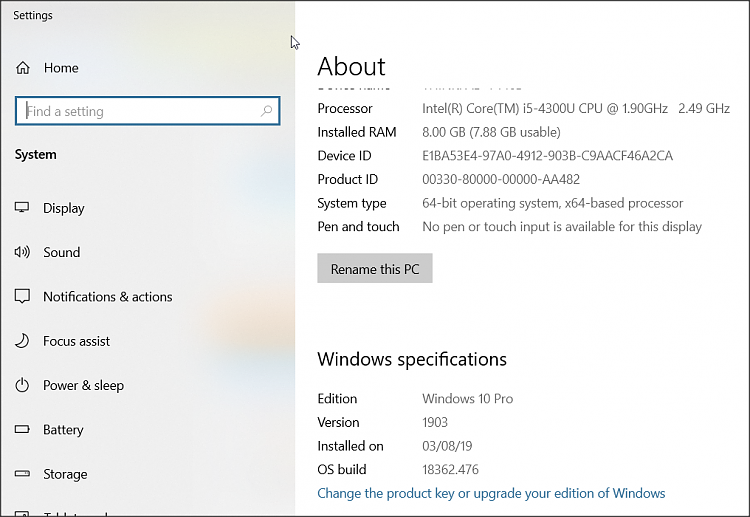This screenshot has width=750, height=517.
Task: Click the System type label
Action: [352, 203]
